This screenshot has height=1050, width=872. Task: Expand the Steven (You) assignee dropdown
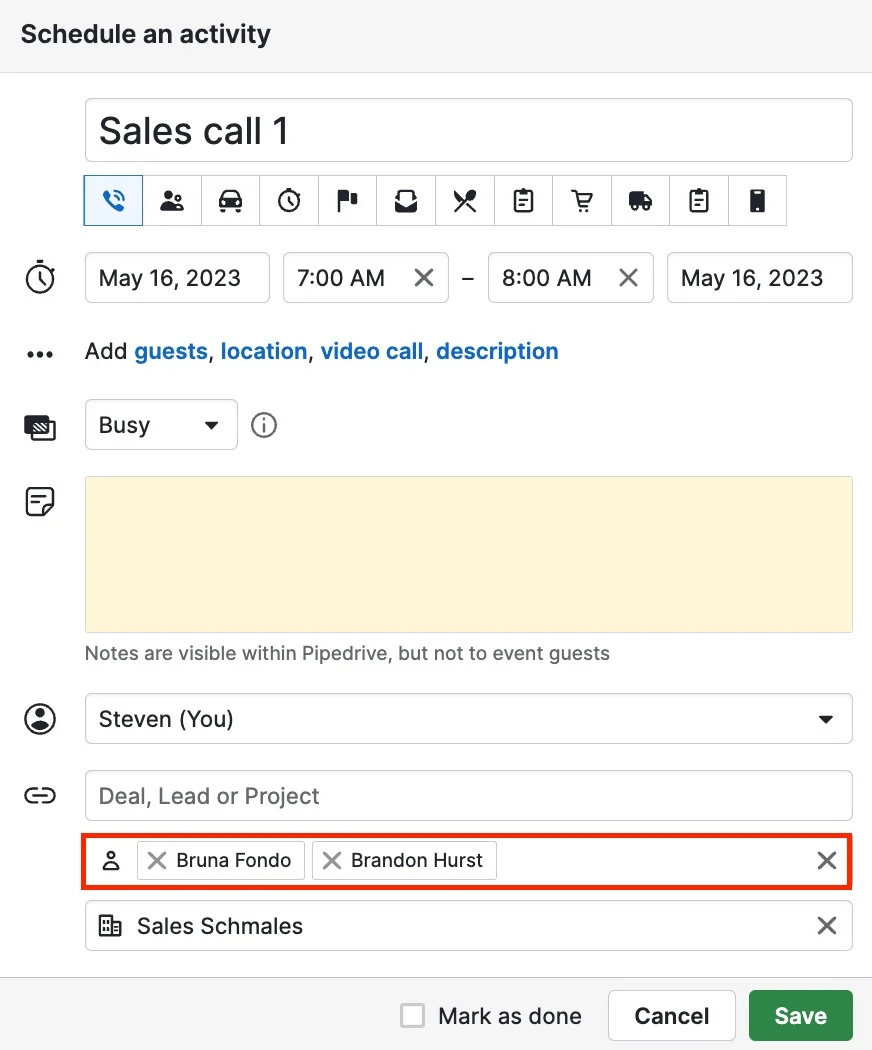click(x=468, y=719)
